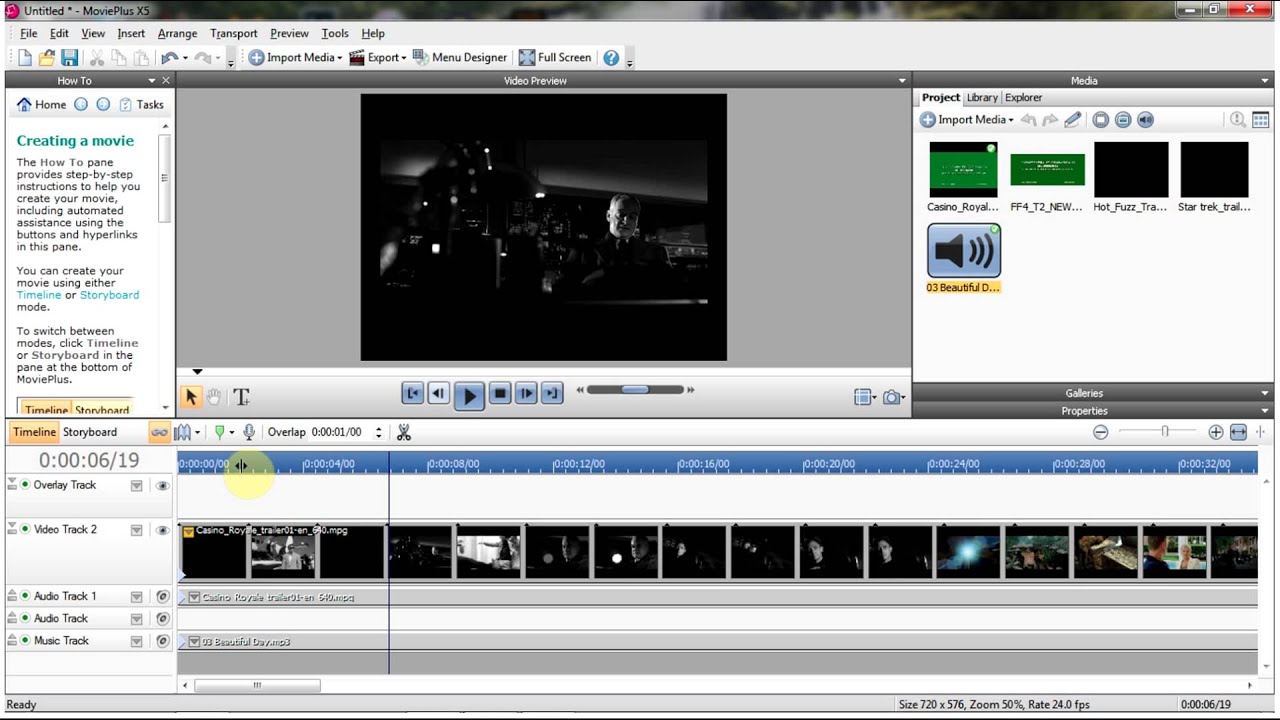This screenshot has width=1280, height=720.
Task: Click the blue Help question mark icon
Action: (x=611, y=58)
